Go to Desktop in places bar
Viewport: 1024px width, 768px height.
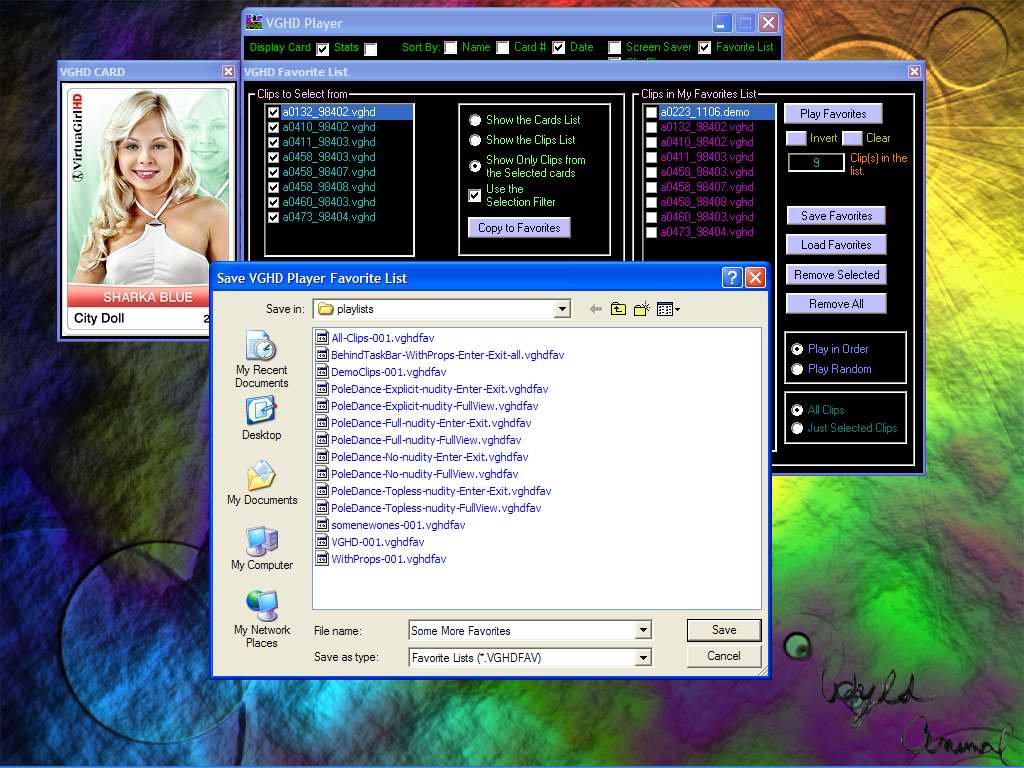click(261, 418)
